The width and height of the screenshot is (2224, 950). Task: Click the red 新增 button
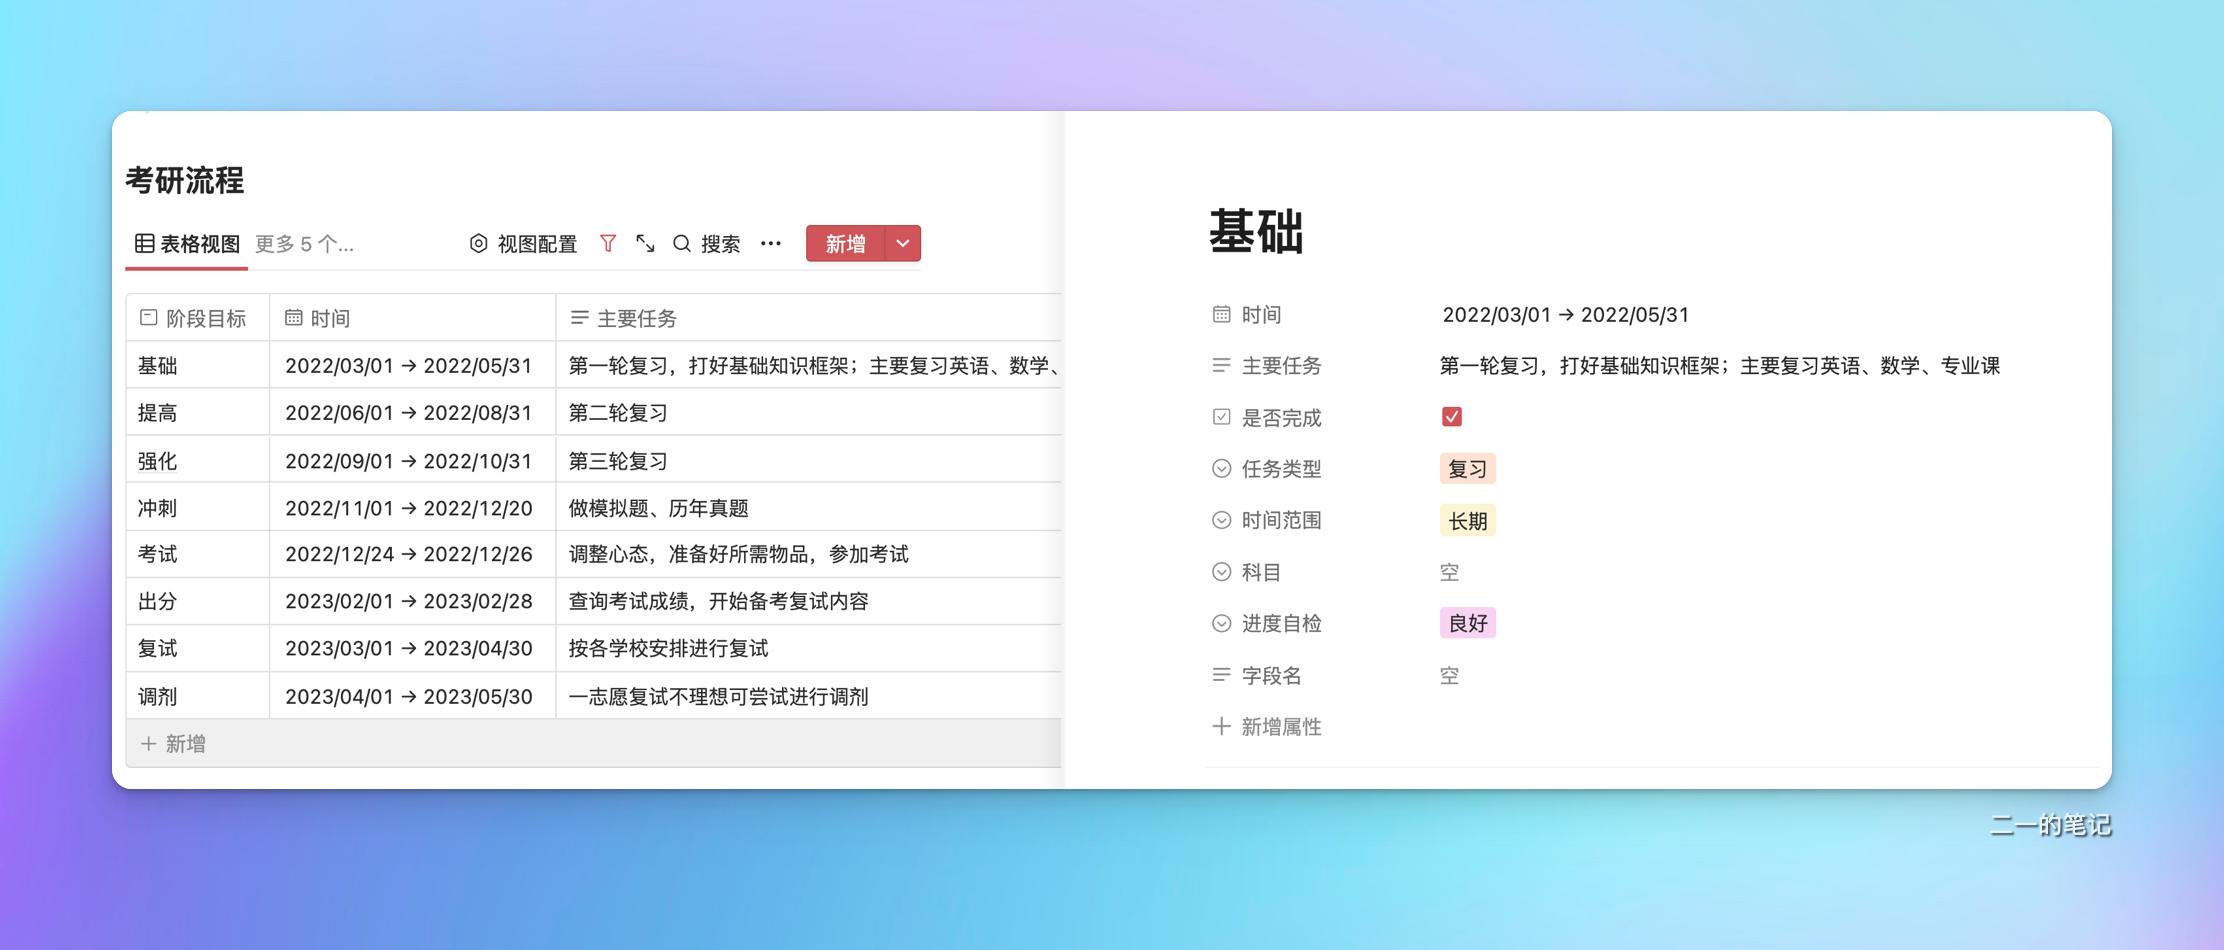click(844, 243)
